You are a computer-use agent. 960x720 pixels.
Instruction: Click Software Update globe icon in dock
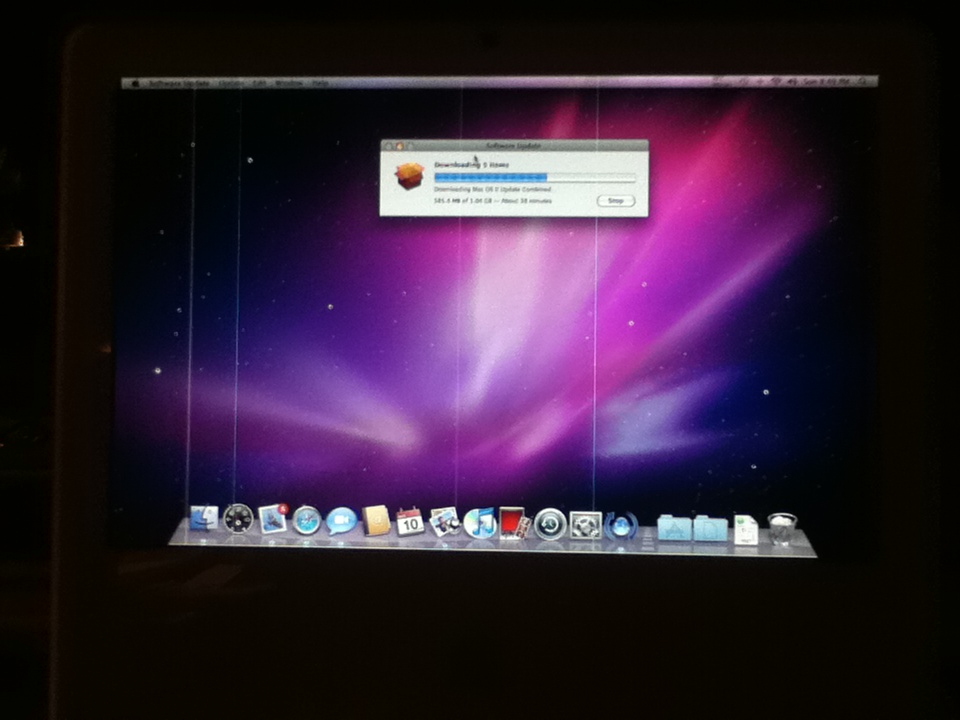[x=621, y=526]
